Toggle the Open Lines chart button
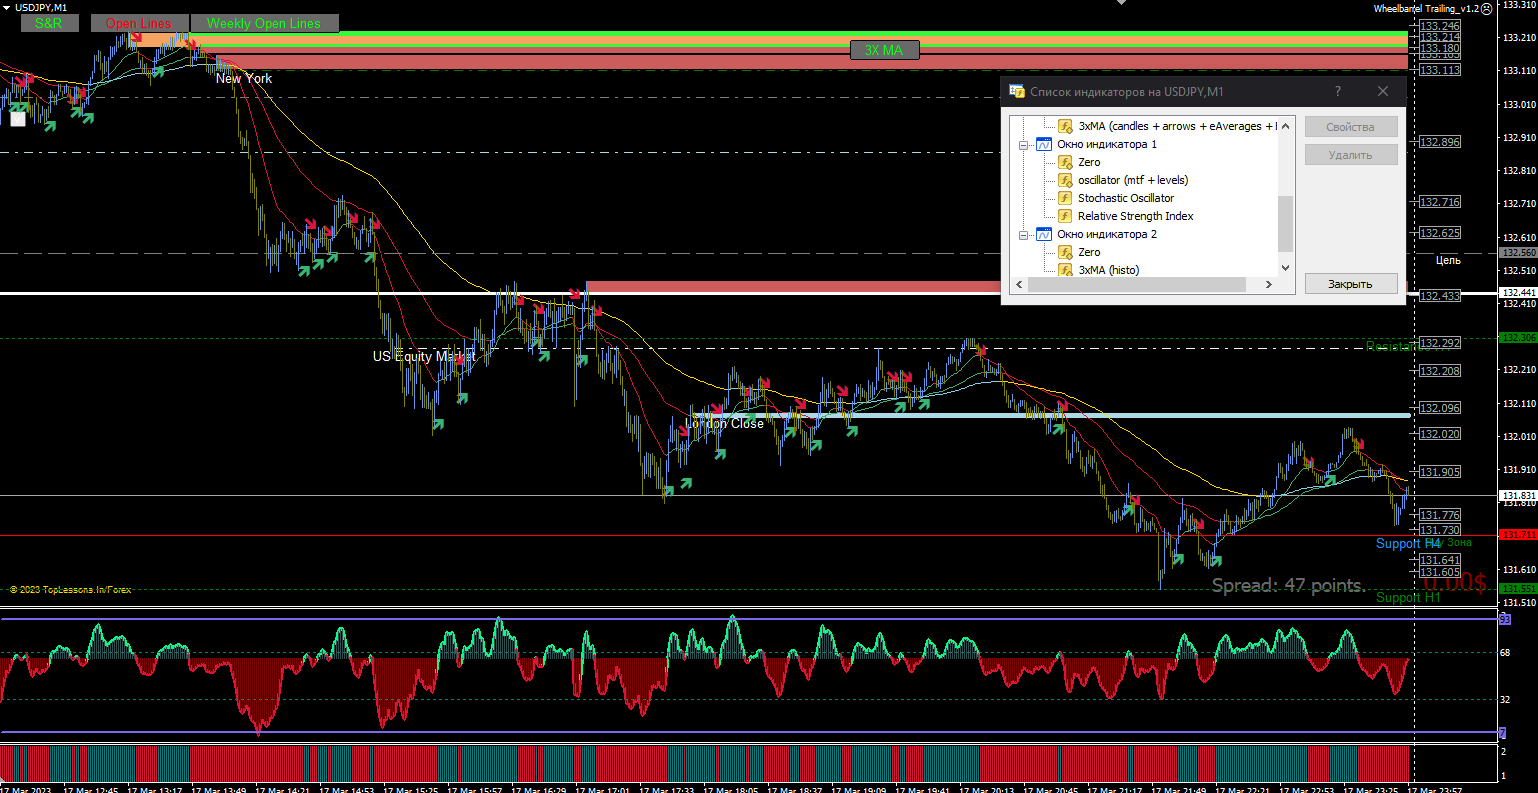The width and height of the screenshot is (1538, 793). click(x=139, y=23)
